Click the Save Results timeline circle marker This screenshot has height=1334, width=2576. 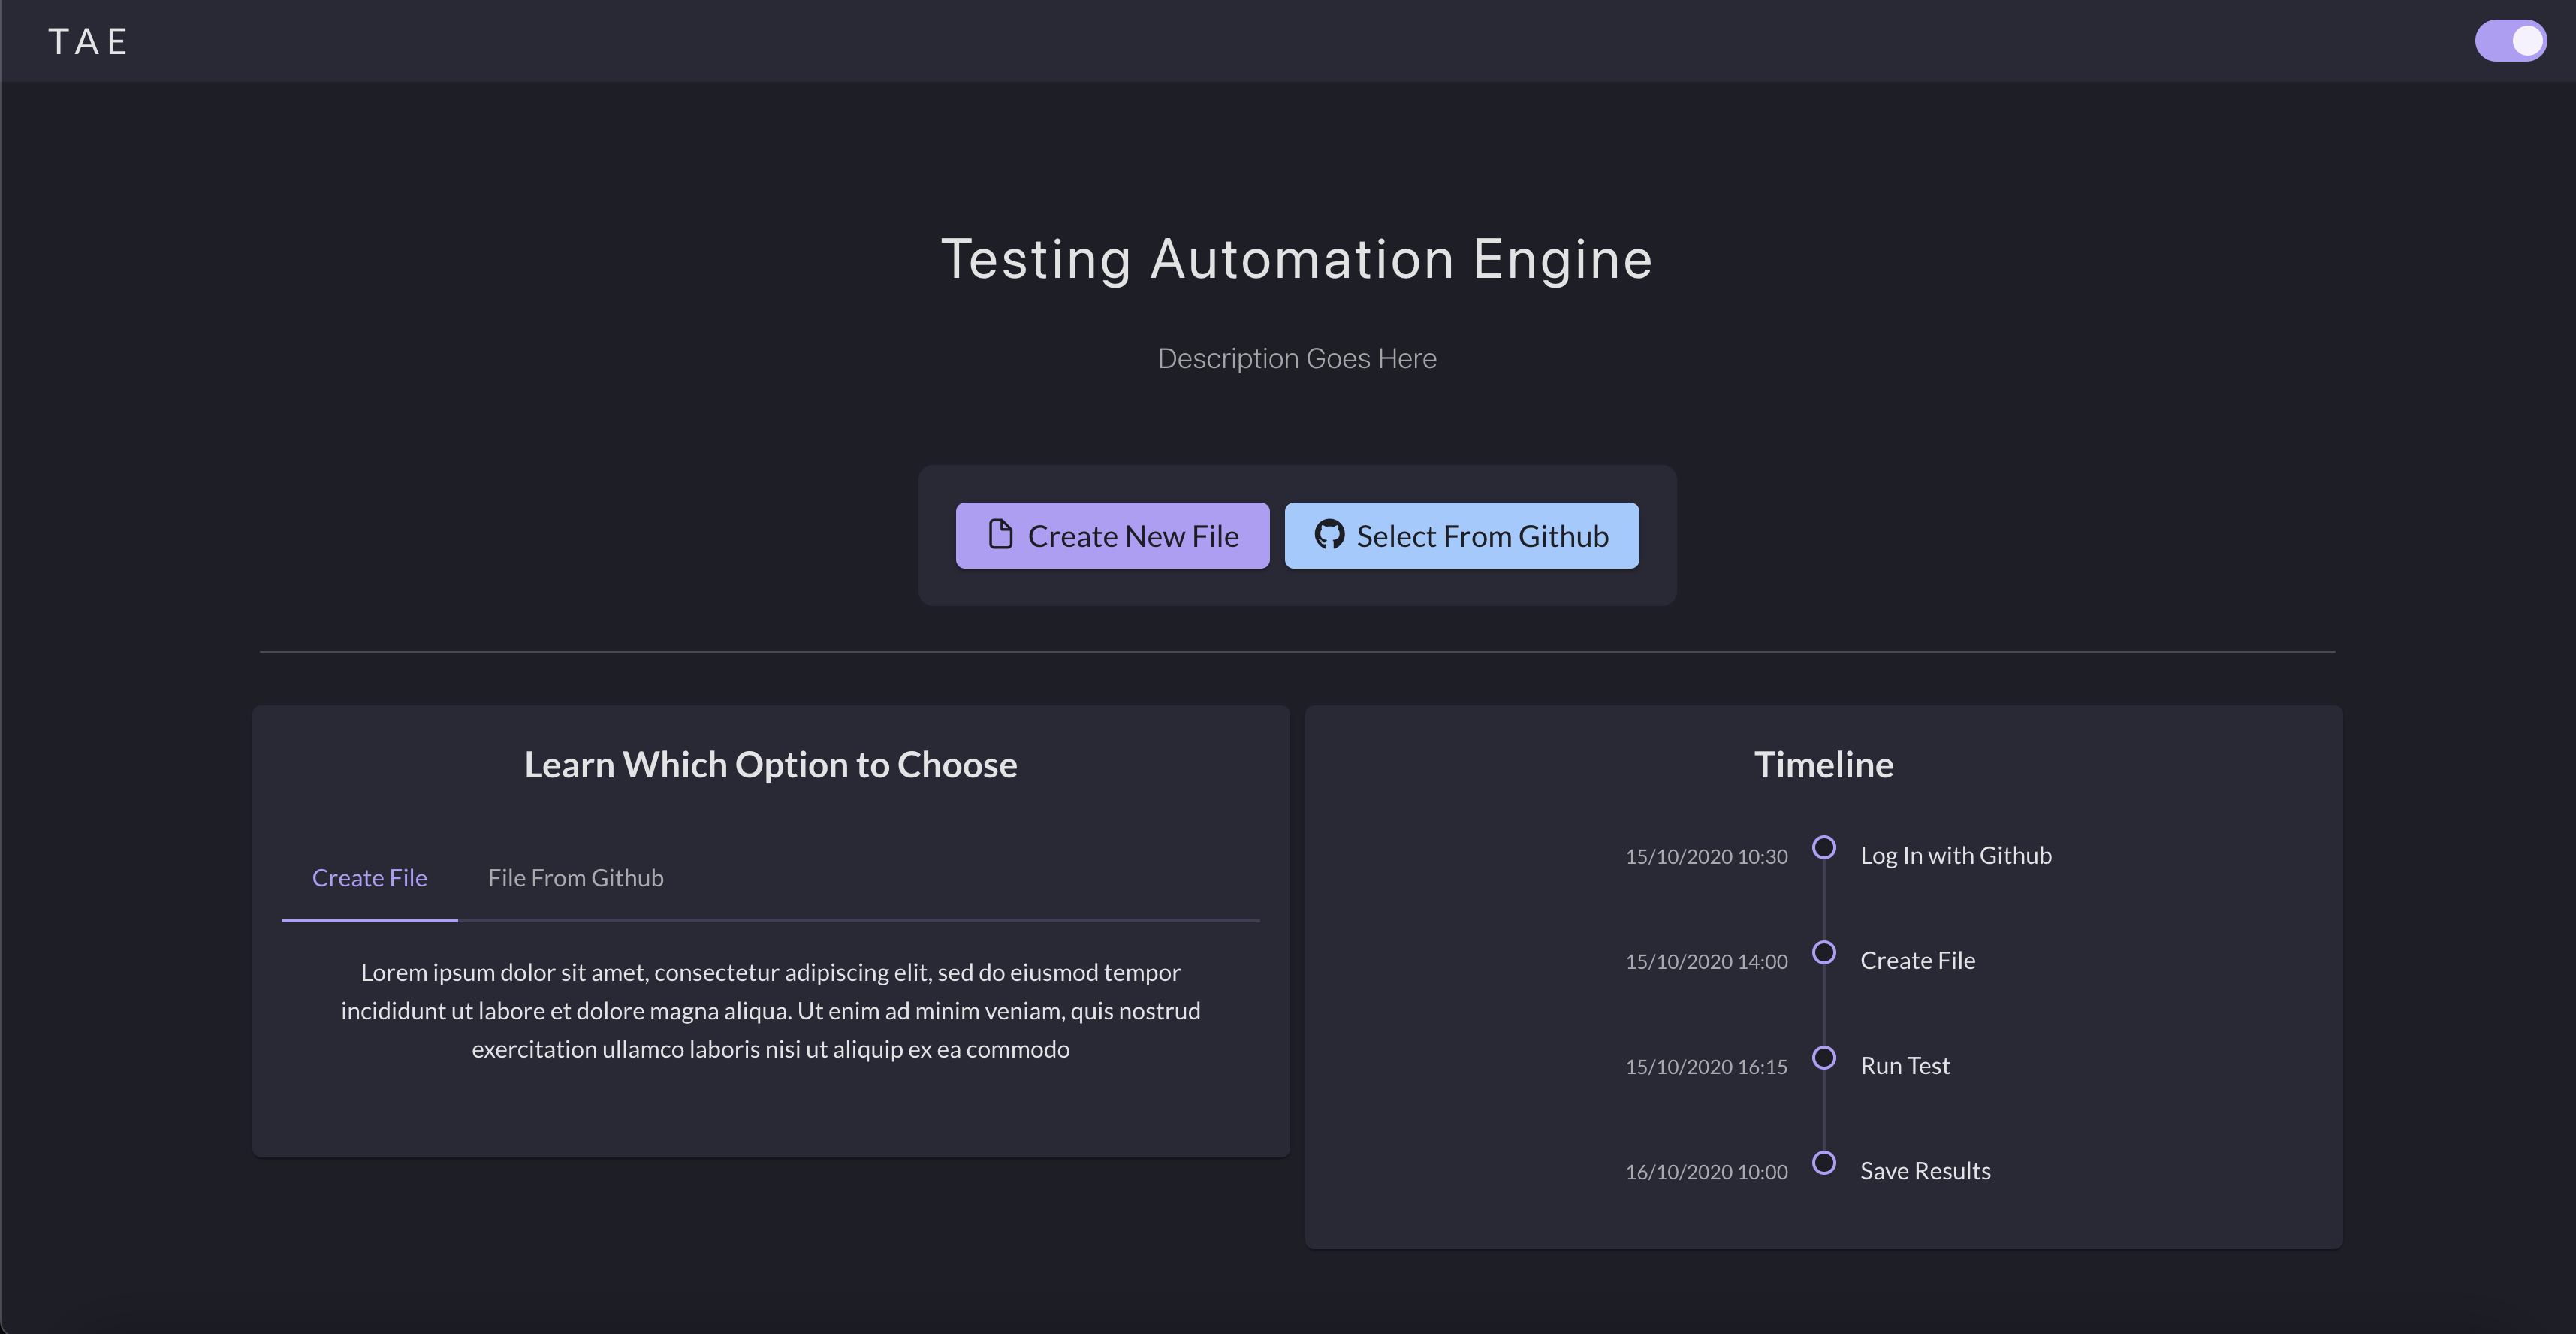coord(1823,1162)
